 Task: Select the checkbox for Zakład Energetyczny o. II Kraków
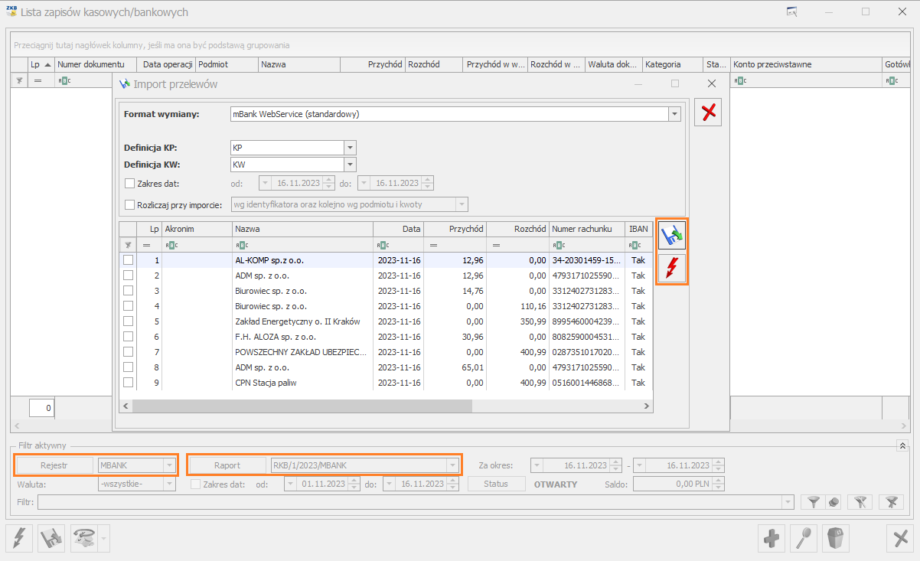(x=128, y=321)
